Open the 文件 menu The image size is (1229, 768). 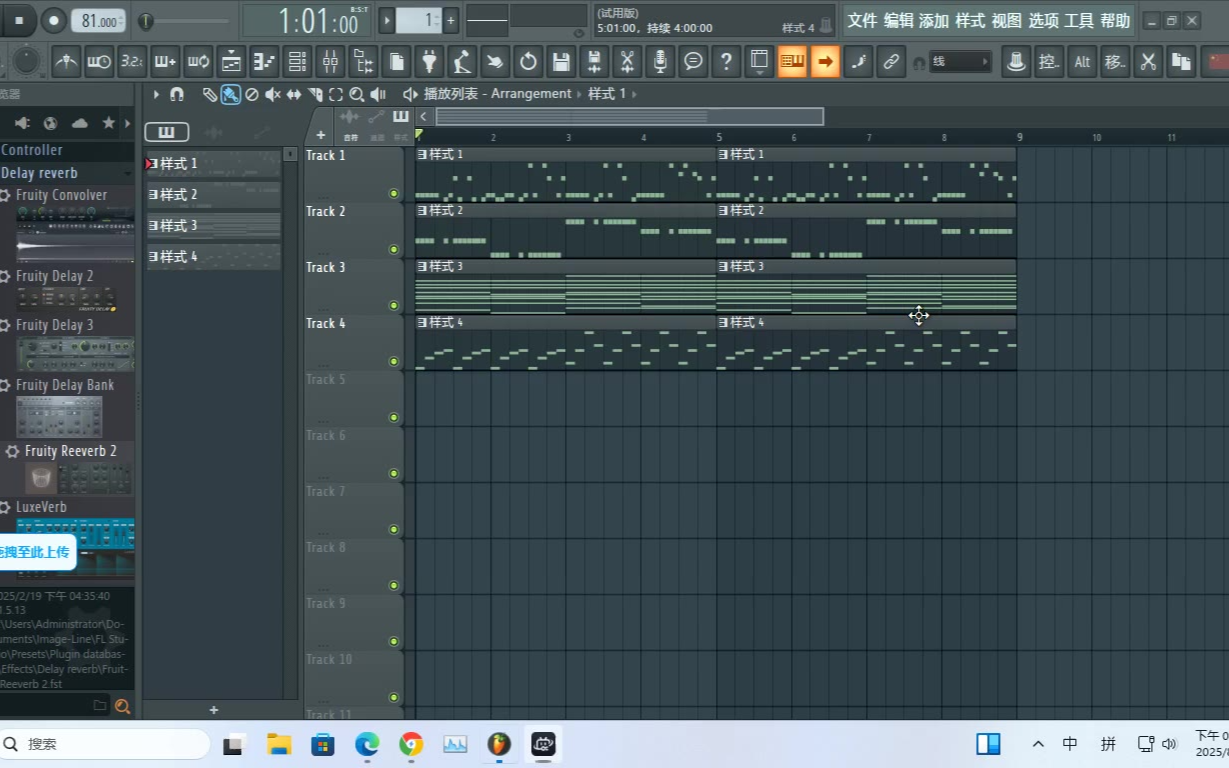(863, 21)
